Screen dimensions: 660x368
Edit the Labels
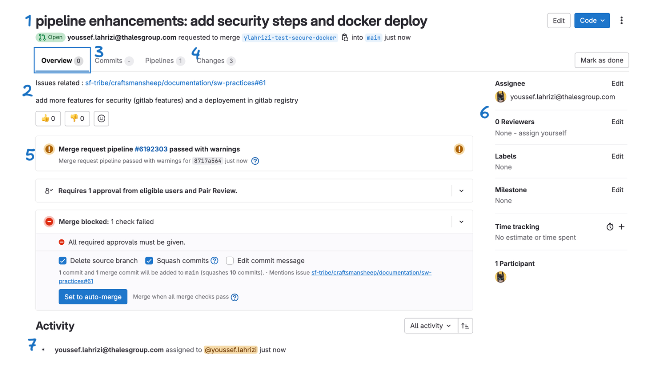(x=617, y=156)
